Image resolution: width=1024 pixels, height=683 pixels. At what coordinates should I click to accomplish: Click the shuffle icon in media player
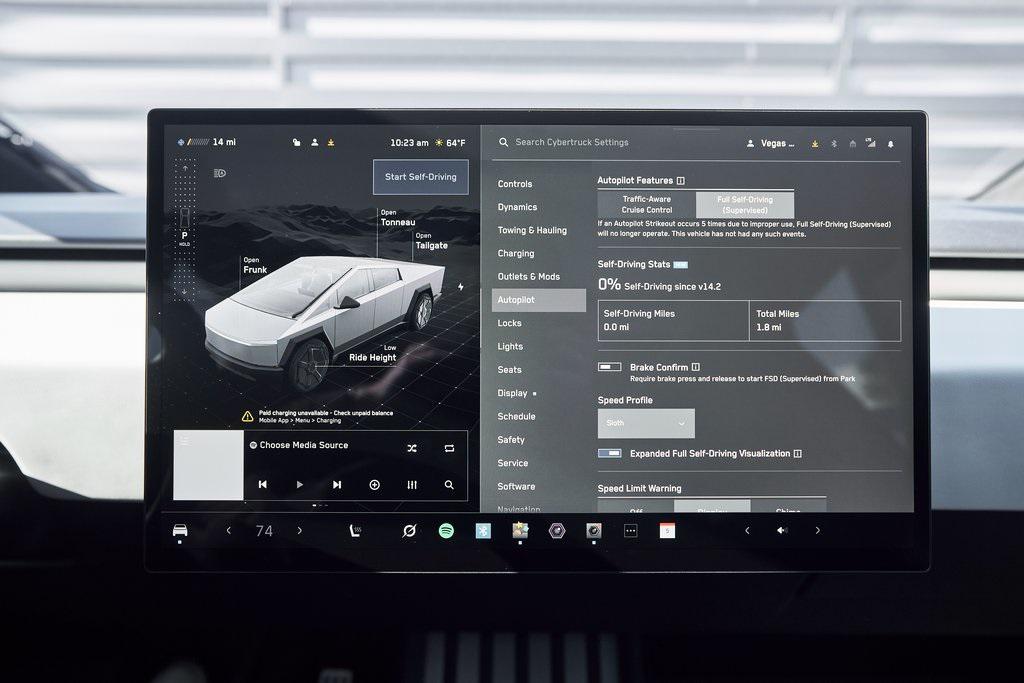coord(412,449)
